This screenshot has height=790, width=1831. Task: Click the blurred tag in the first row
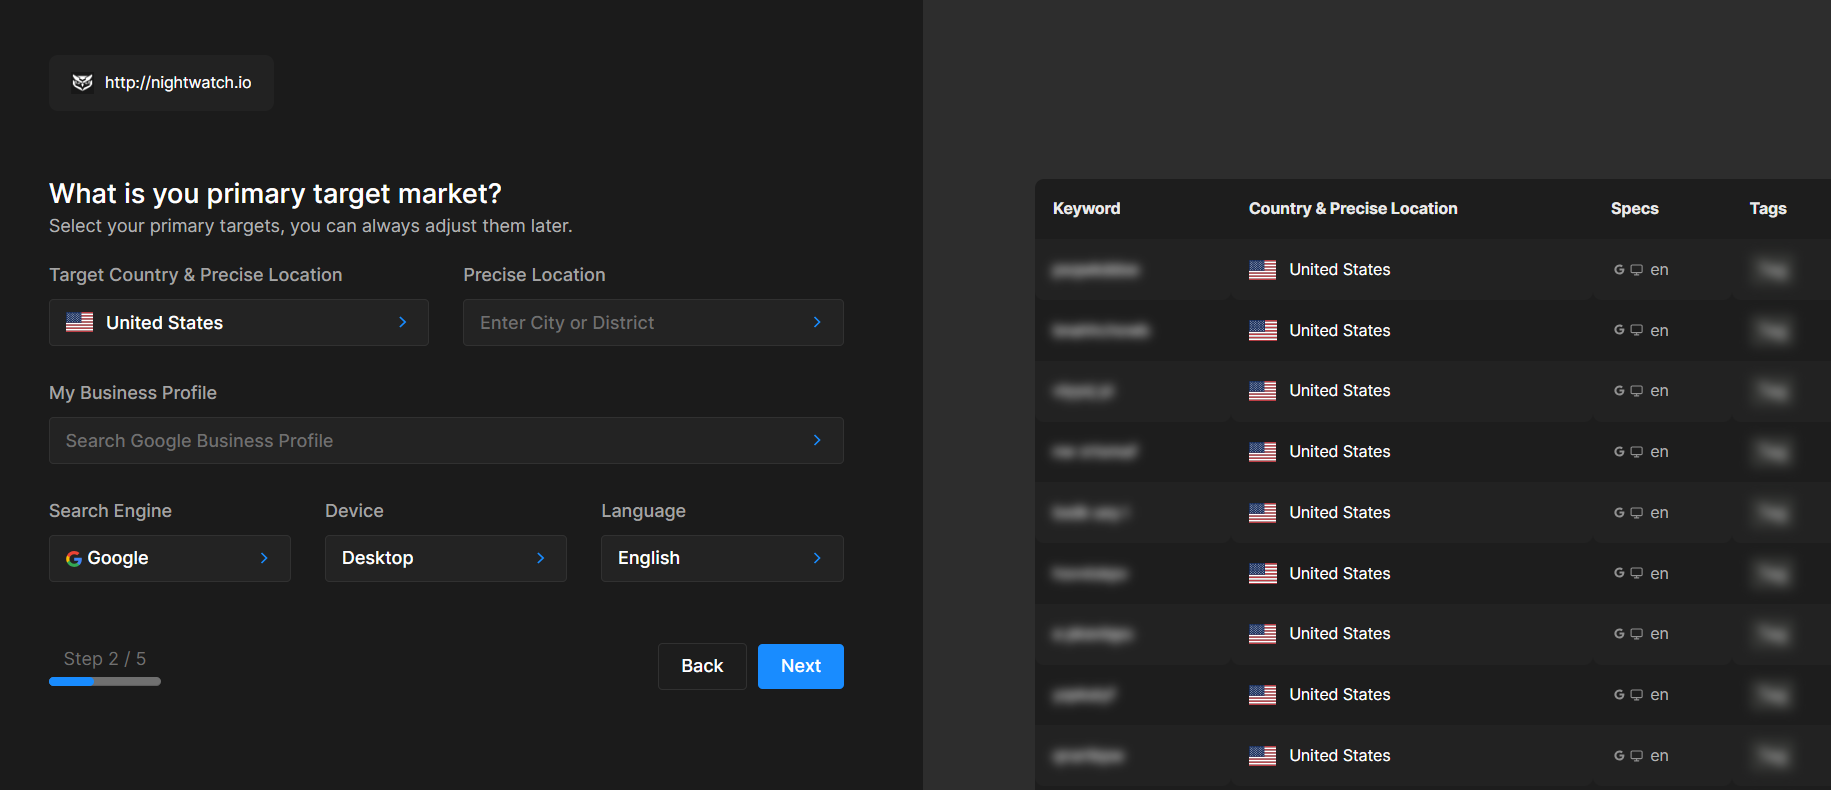(x=1772, y=270)
